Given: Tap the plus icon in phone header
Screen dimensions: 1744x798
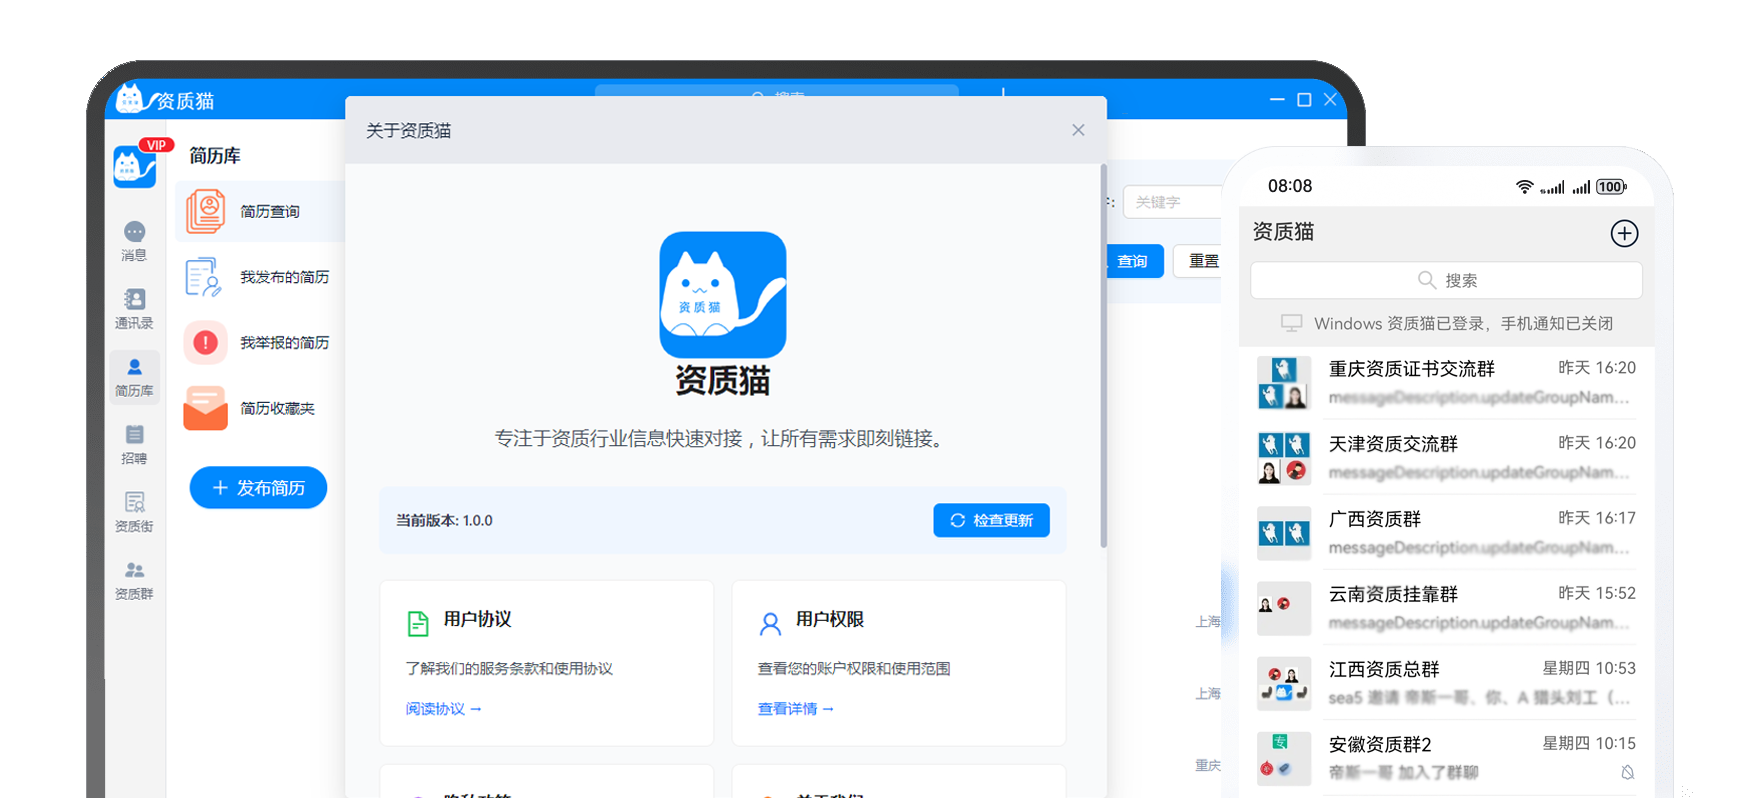Looking at the screenshot, I should point(1624,233).
